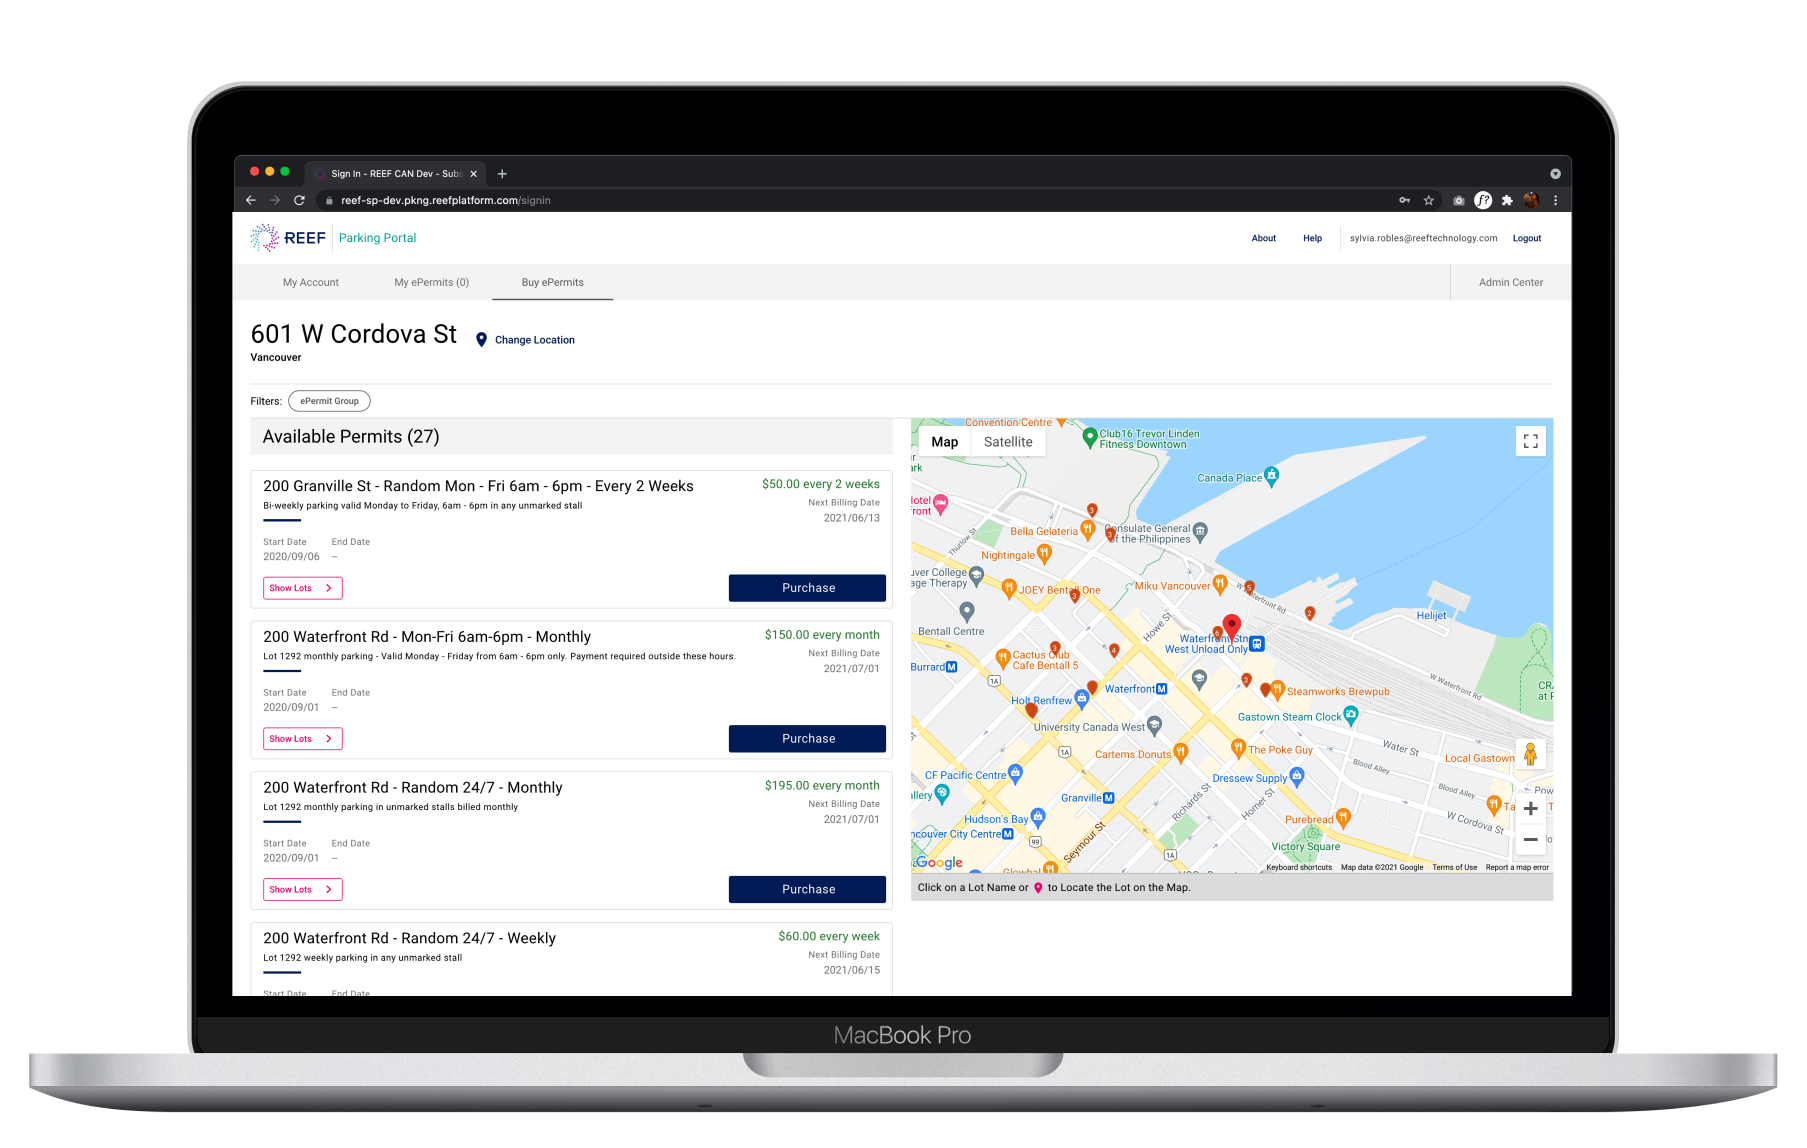1807x1148 pixels.
Task: Open map Terms of Use link
Action: (1454, 867)
